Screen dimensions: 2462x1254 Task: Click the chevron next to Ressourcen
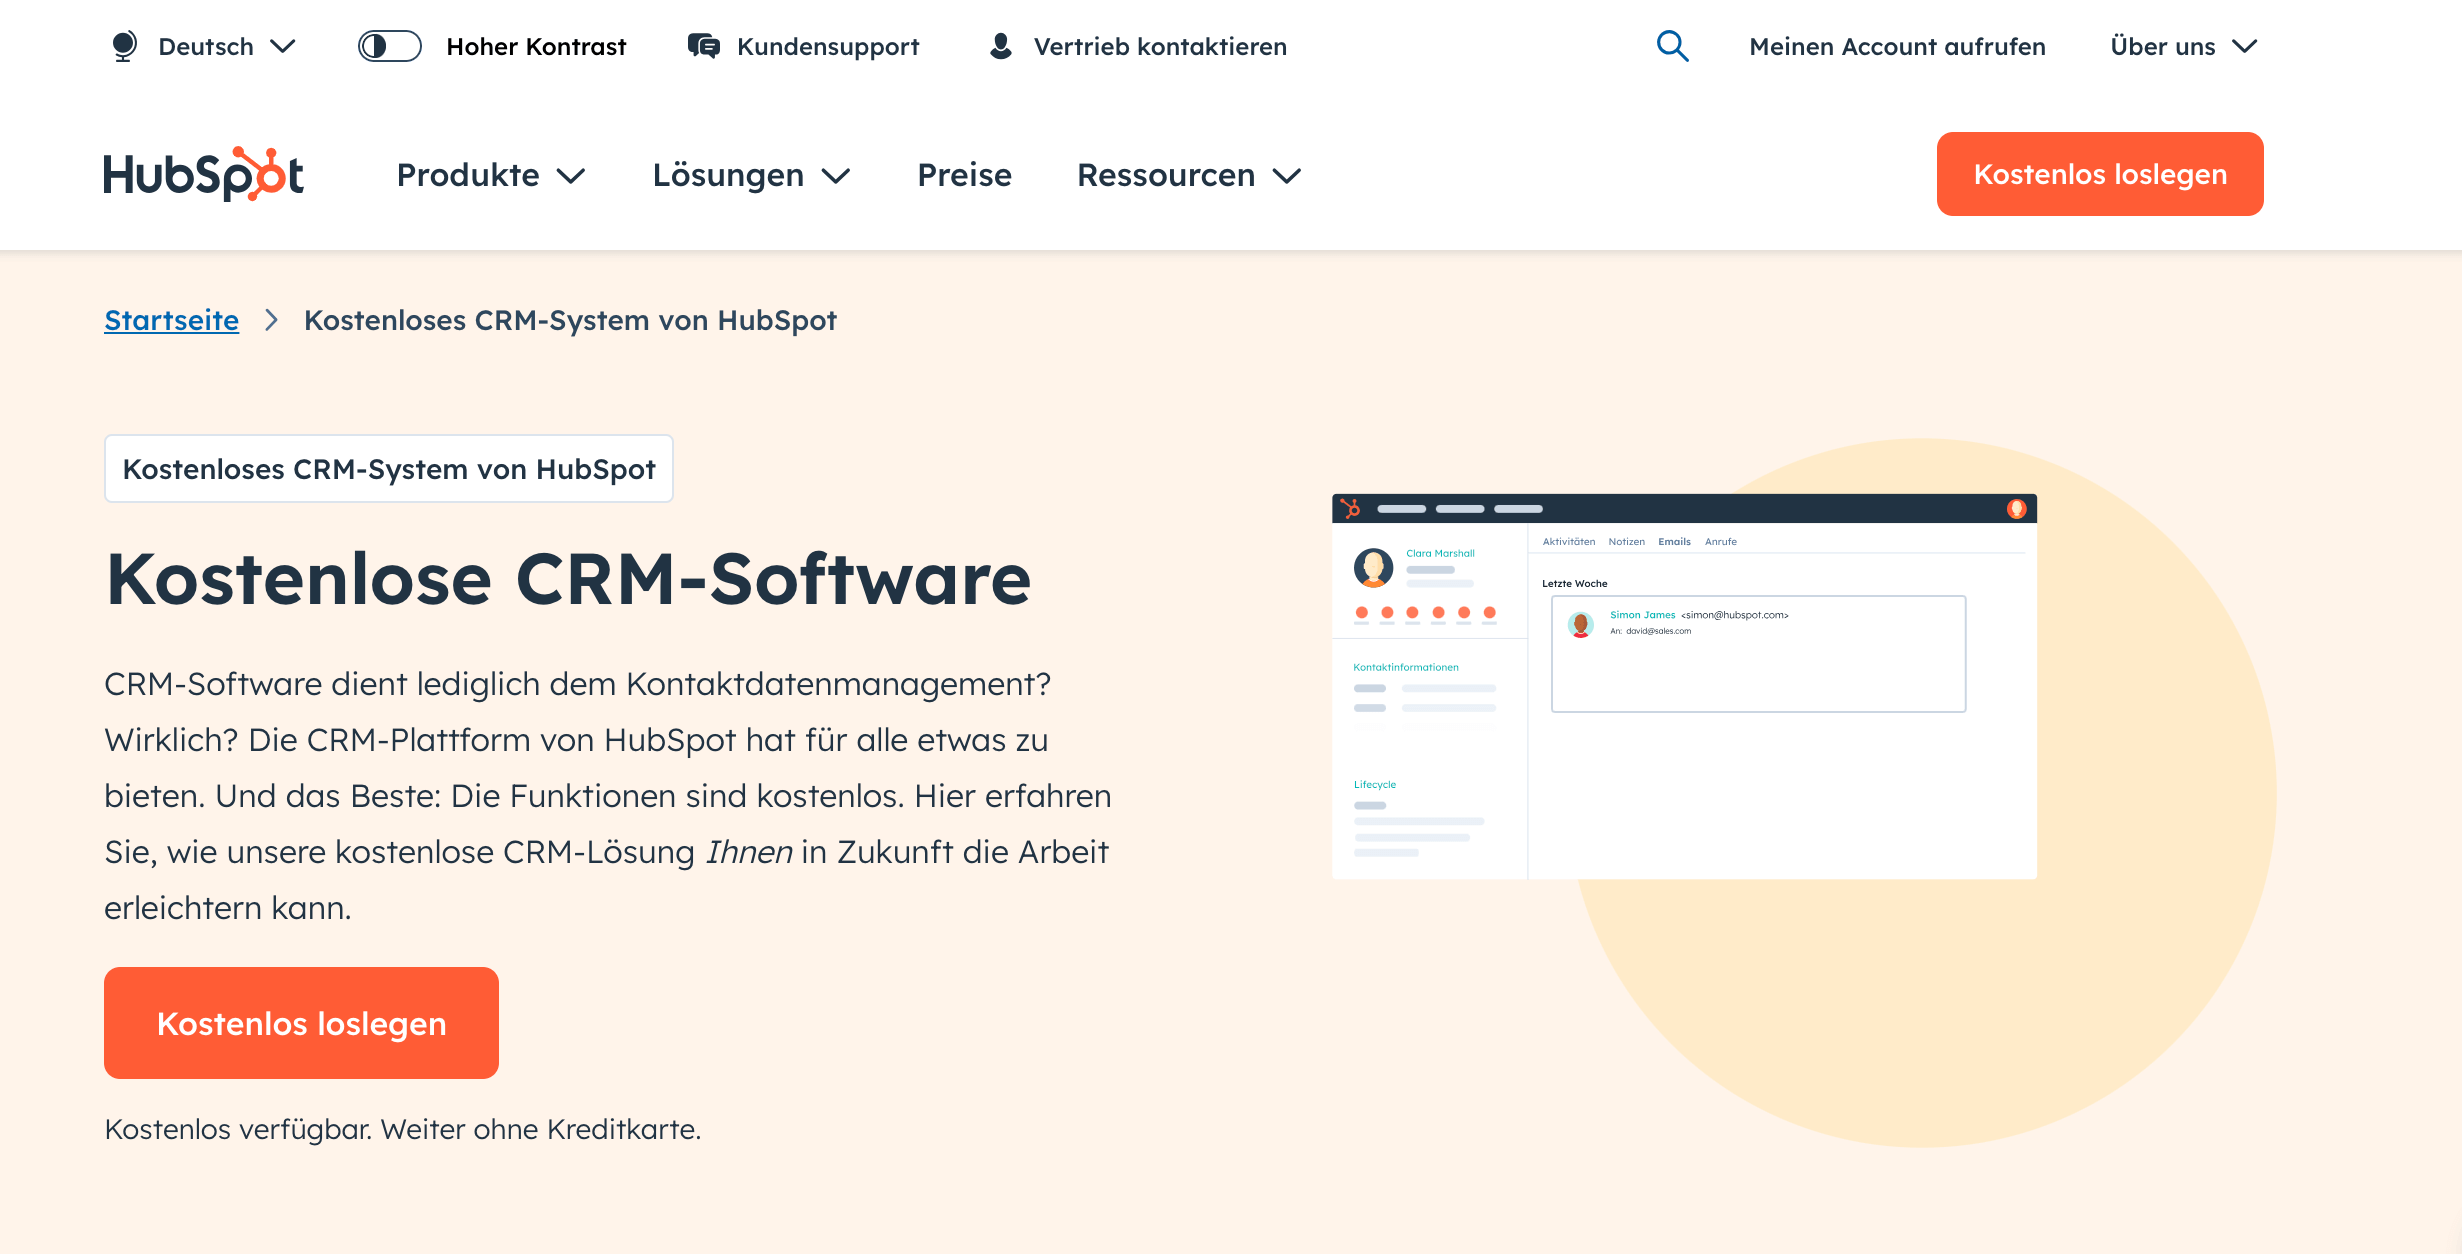pyautogui.click(x=1287, y=176)
